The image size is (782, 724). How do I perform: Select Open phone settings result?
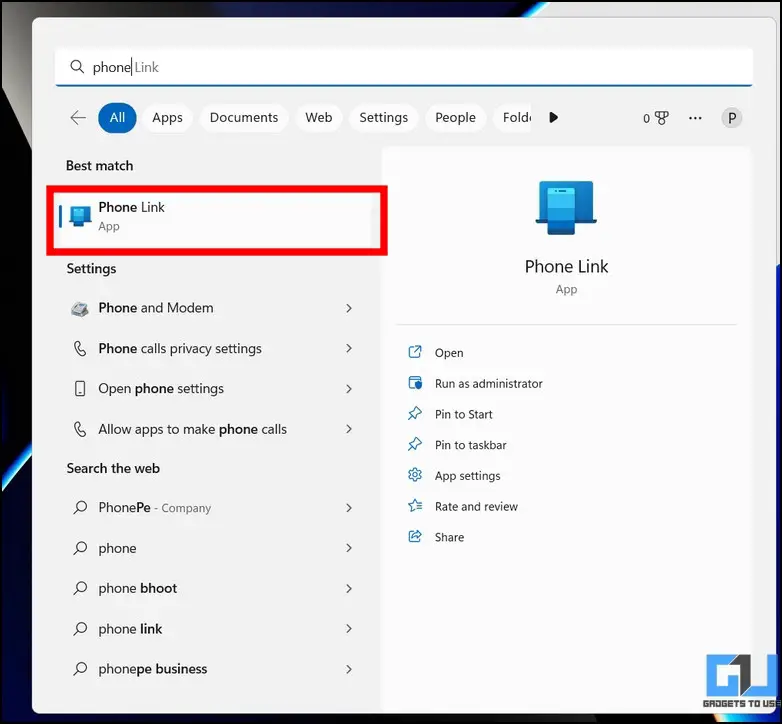click(211, 389)
